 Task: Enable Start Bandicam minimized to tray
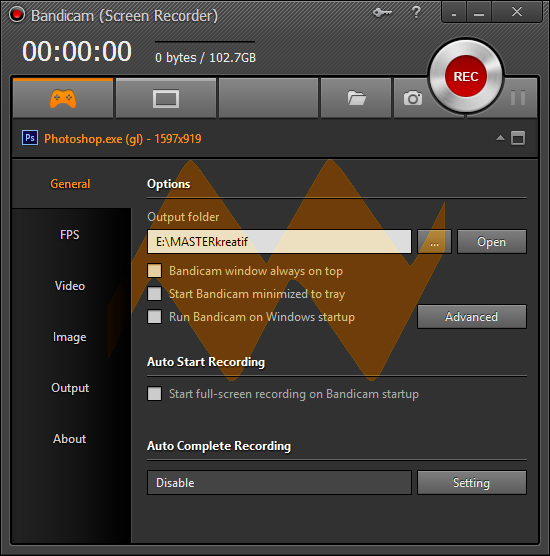tap(155, 294)
